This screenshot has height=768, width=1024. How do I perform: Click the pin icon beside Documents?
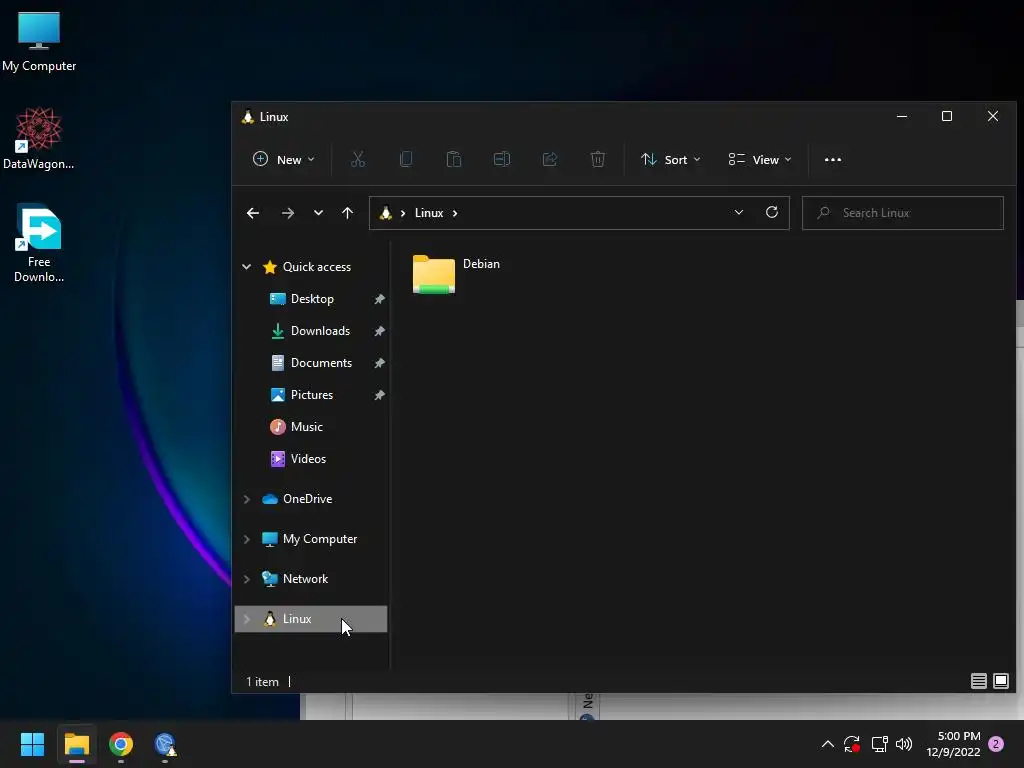379,363
